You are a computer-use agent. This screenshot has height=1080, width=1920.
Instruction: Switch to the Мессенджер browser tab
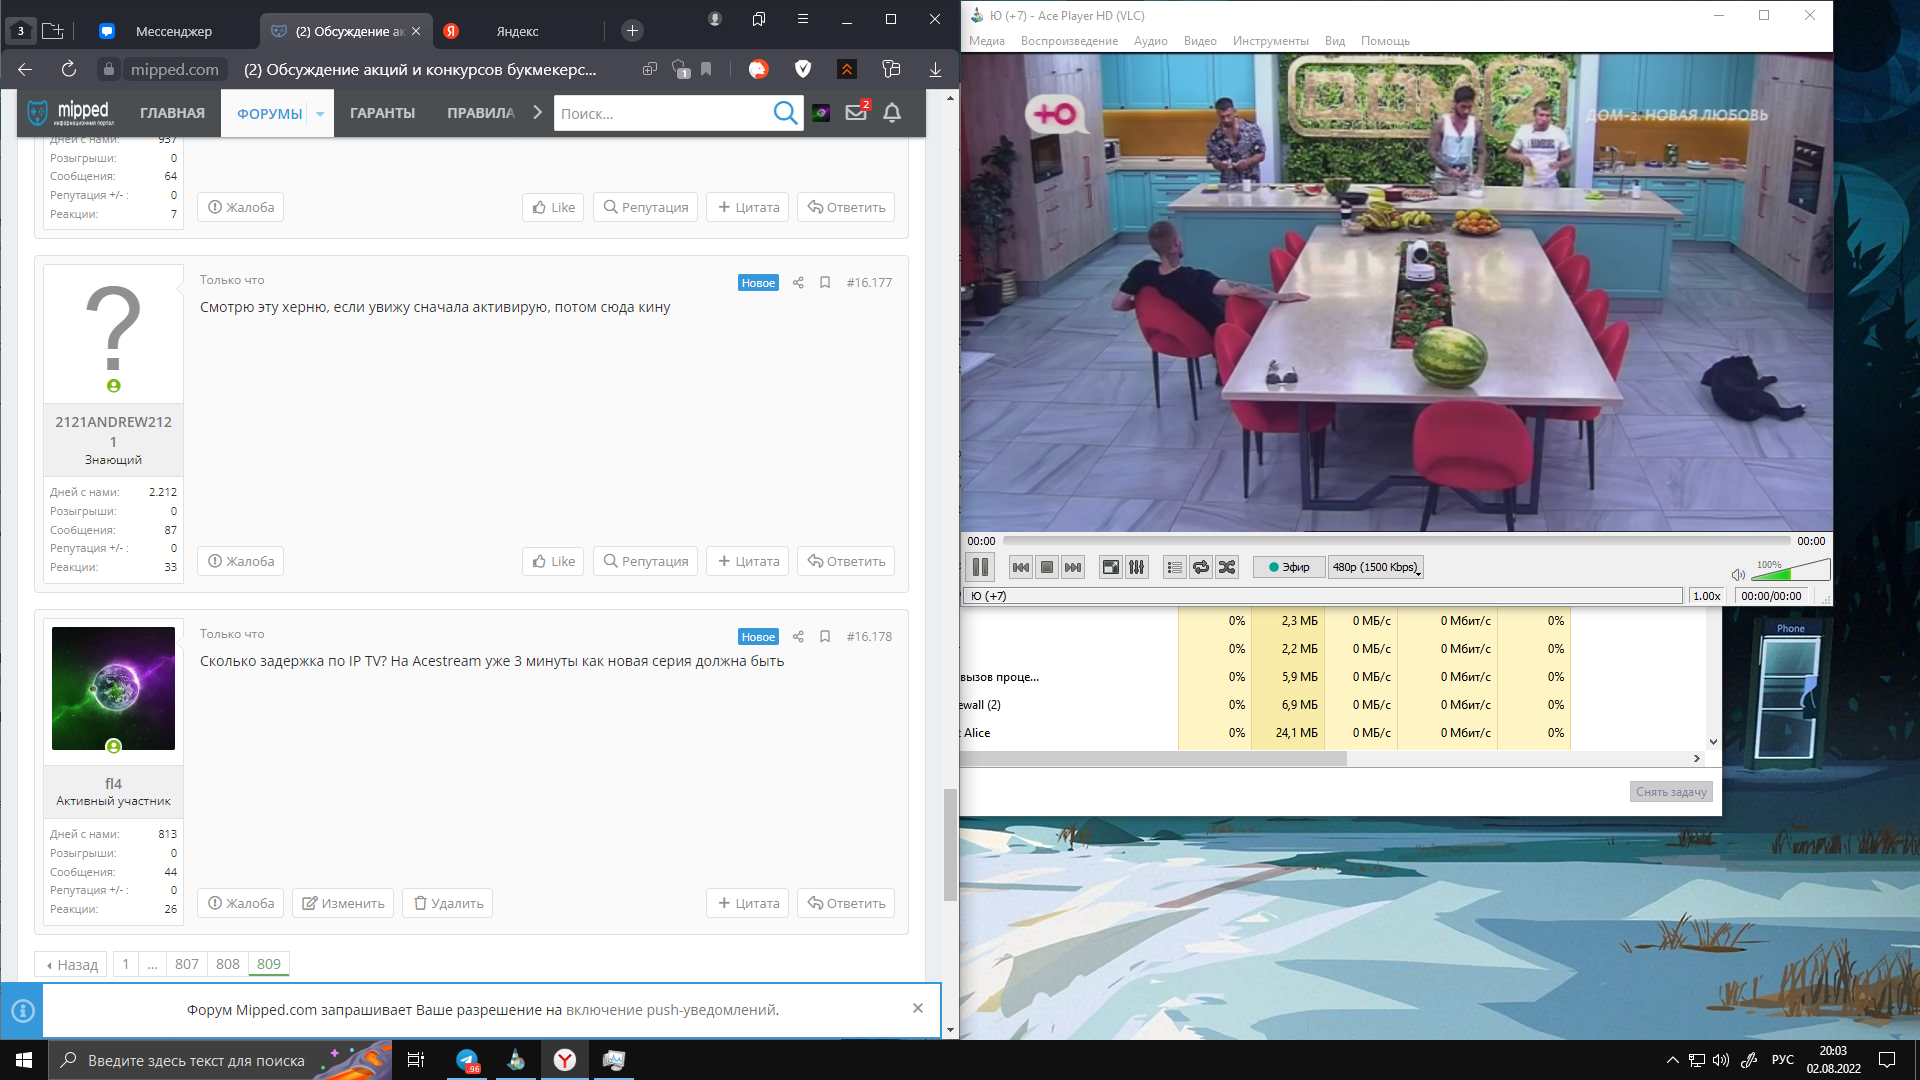click(x=172, y=31)
